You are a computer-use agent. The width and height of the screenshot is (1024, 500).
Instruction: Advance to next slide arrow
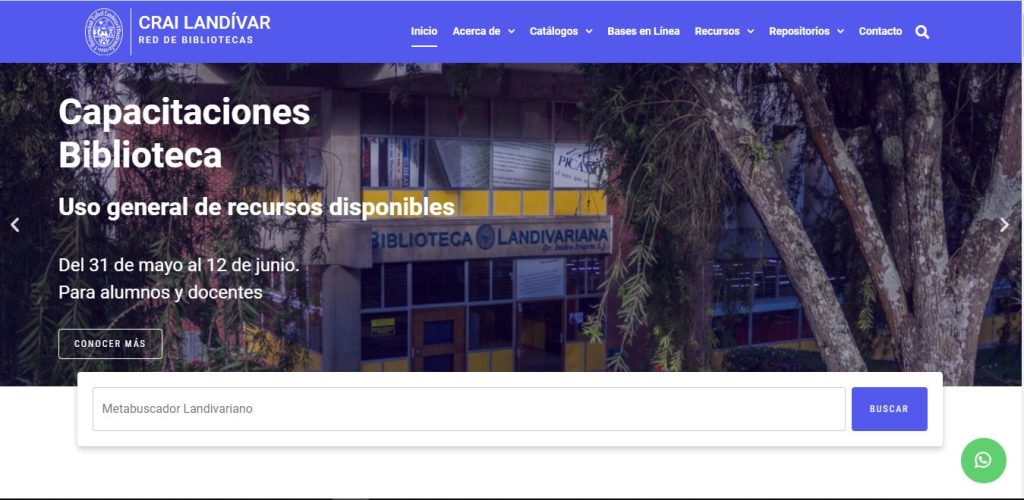pos(1004,225)
